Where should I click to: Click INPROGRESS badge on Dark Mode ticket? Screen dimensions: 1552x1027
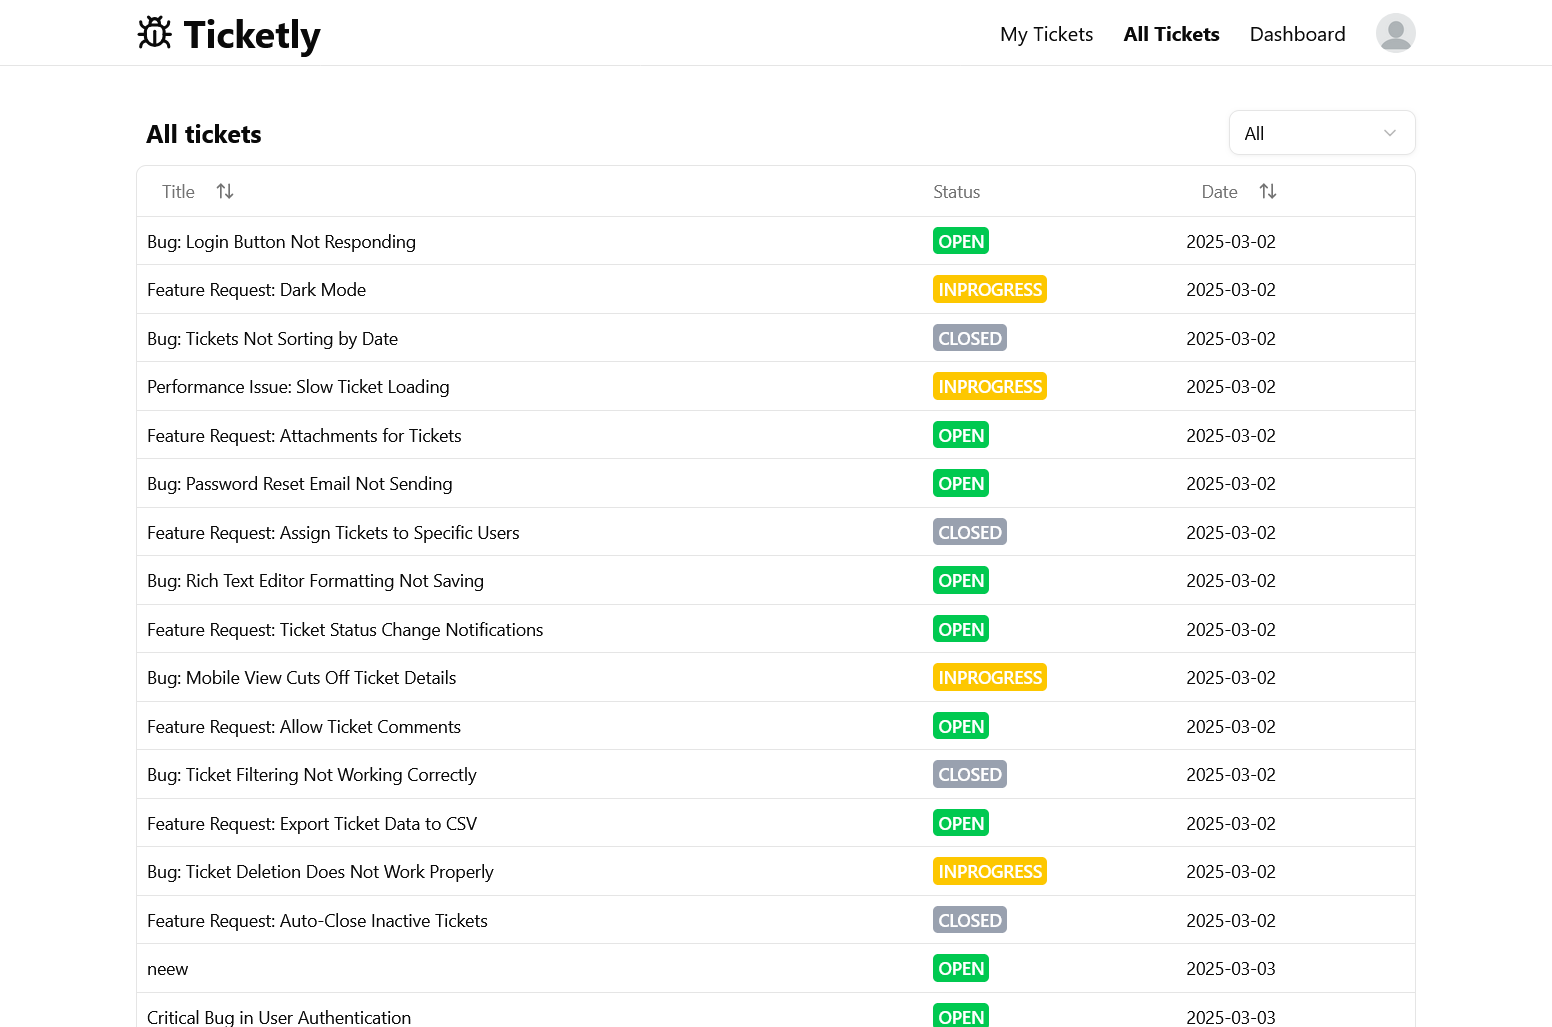[x=990, y=289]
